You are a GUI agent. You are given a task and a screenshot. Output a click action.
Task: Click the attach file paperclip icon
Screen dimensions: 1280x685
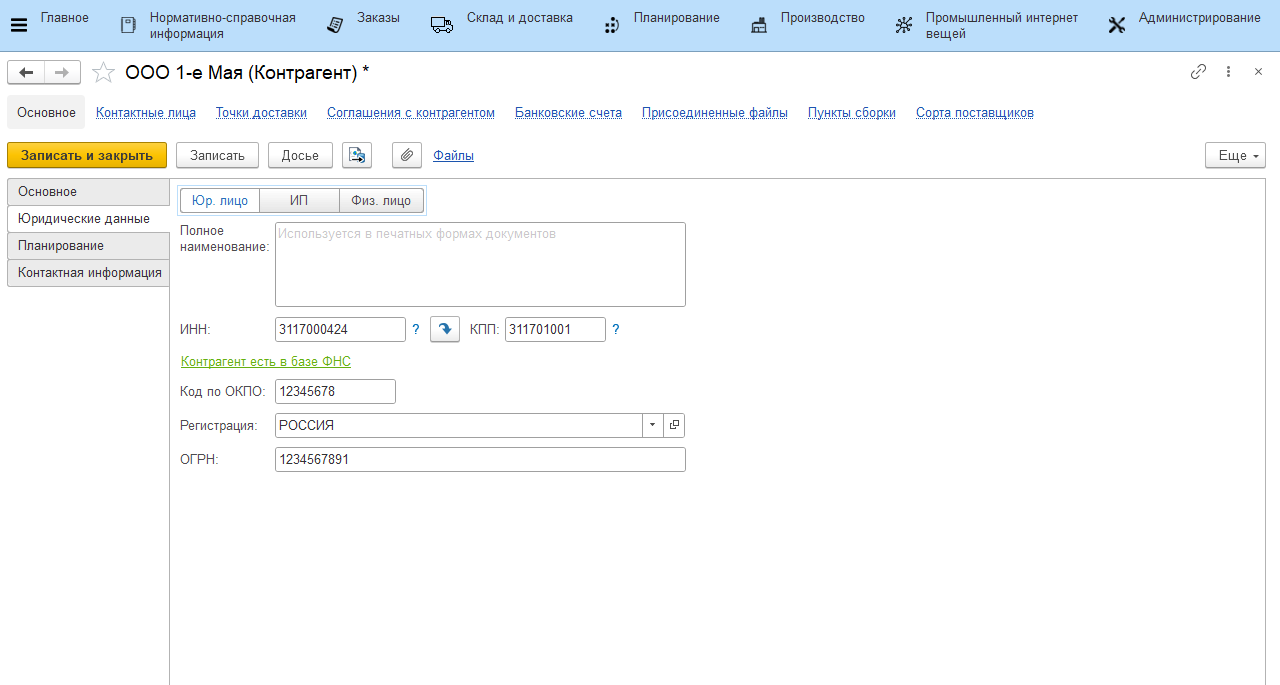(x=406, y=155)
